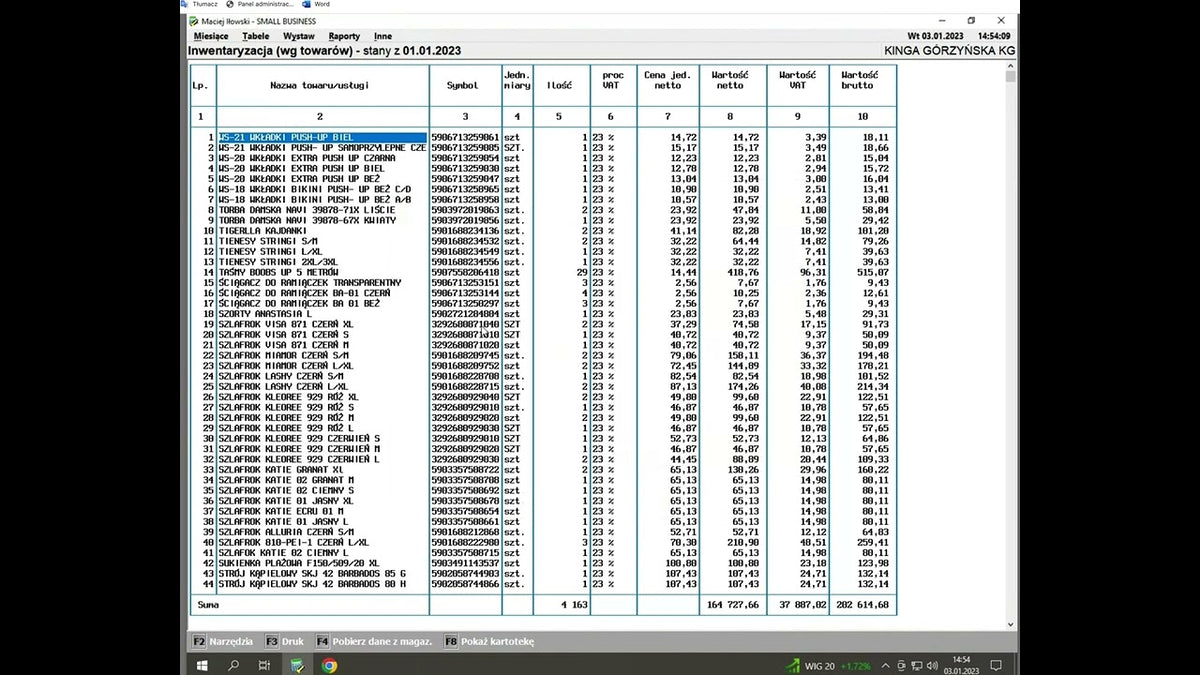Click F3 Druk to print
This screenshot has height=675, width=1200.
(x=285, y=641)
